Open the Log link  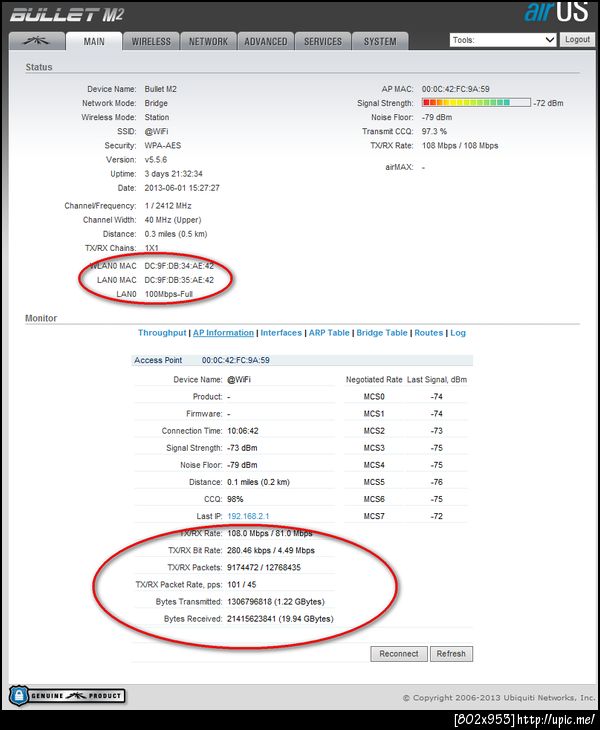458,333
